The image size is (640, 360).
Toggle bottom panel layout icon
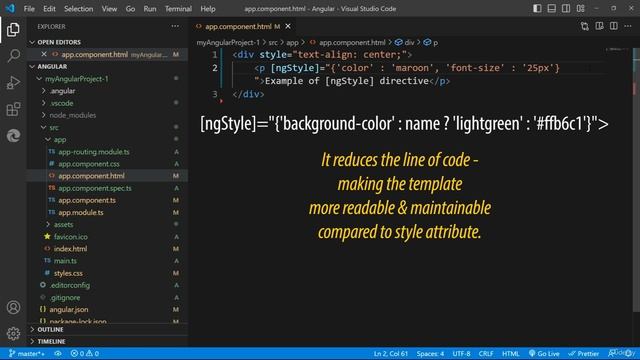(551, 9)
